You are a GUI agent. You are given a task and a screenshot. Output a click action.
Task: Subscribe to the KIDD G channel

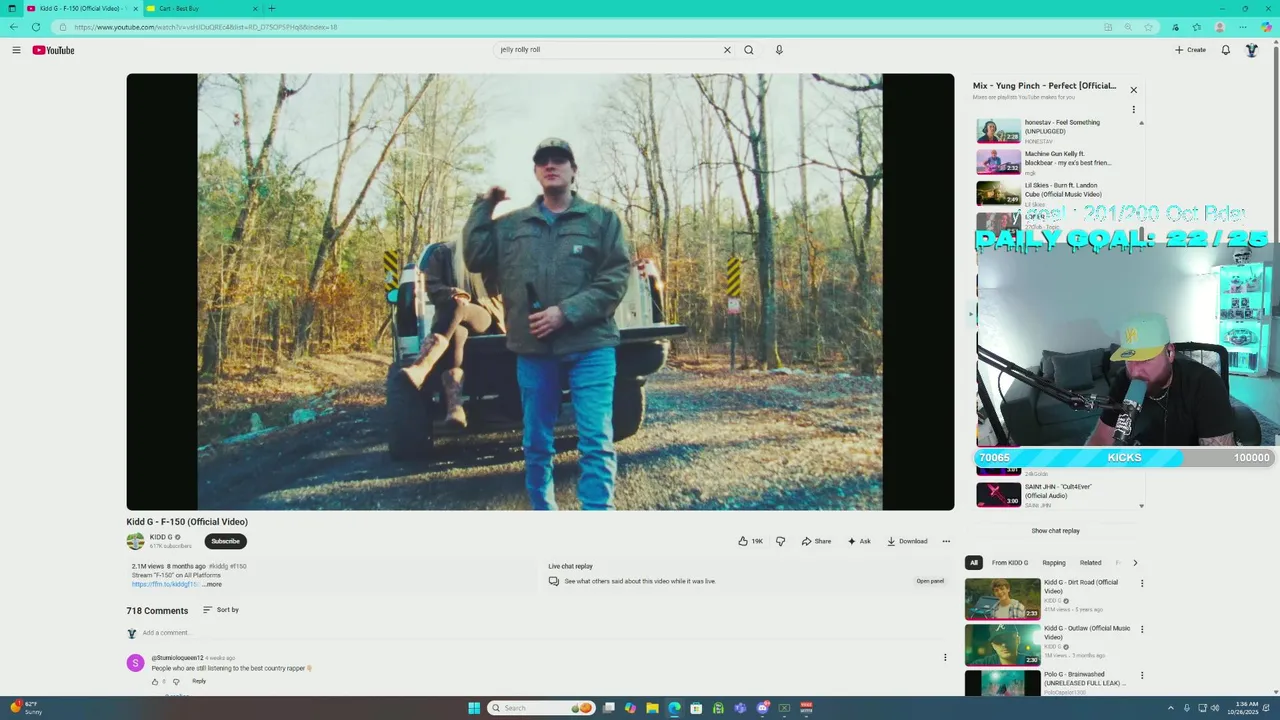(x=225, y=541)
